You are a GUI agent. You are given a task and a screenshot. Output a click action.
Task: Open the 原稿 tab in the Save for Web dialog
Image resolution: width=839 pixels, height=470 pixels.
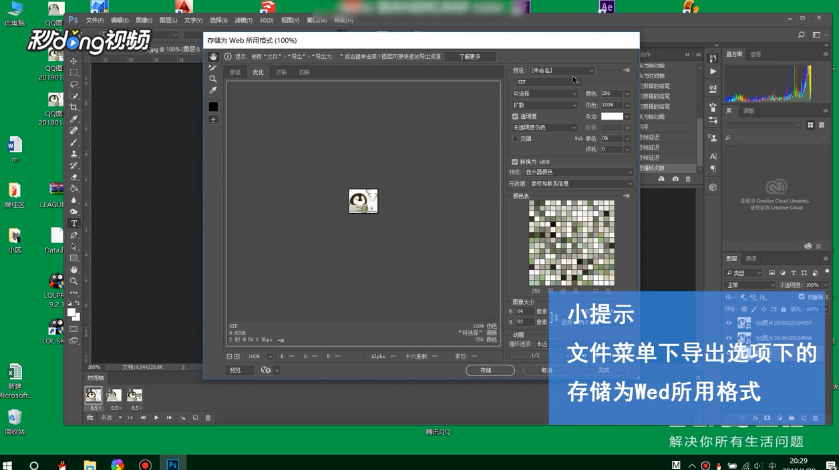[235, 72]
